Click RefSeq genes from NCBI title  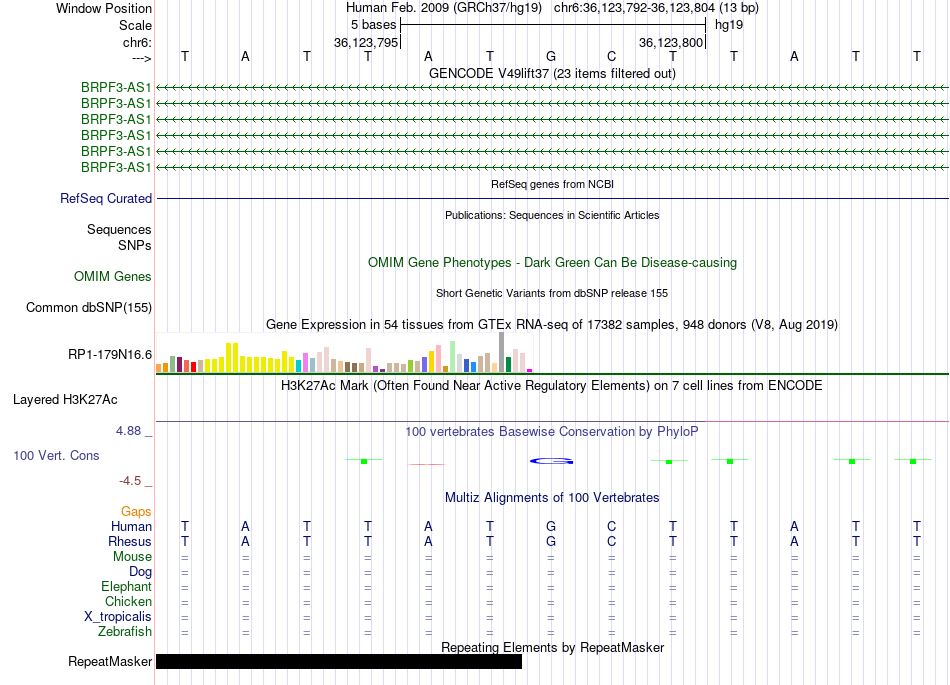553,184
